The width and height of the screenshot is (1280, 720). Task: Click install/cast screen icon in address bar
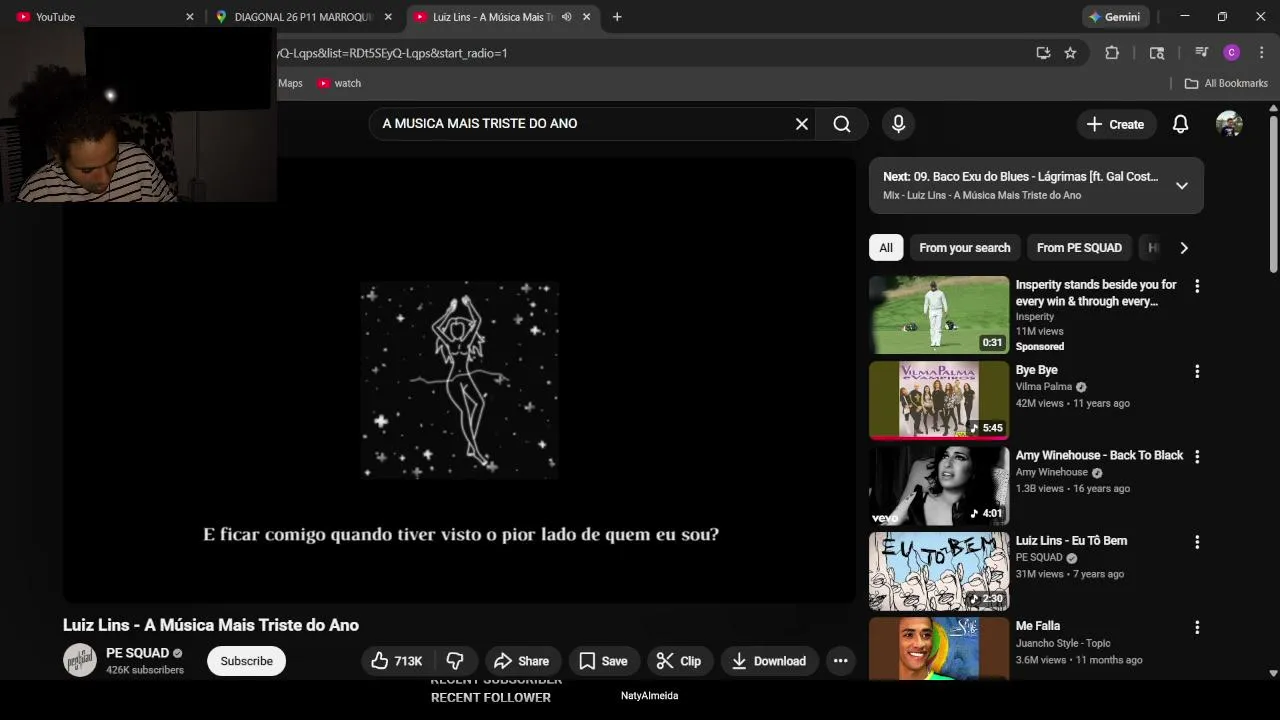[1043, 53]
